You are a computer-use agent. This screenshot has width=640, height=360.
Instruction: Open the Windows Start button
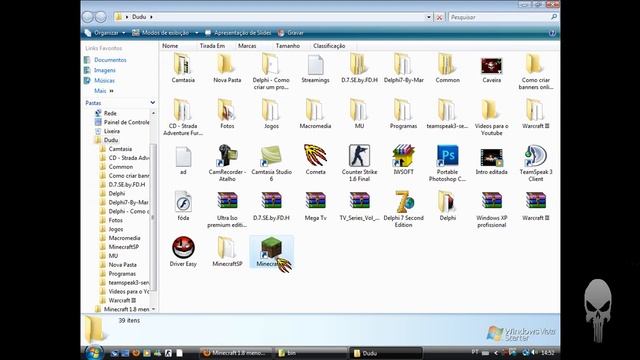click(x=94, y=353)
